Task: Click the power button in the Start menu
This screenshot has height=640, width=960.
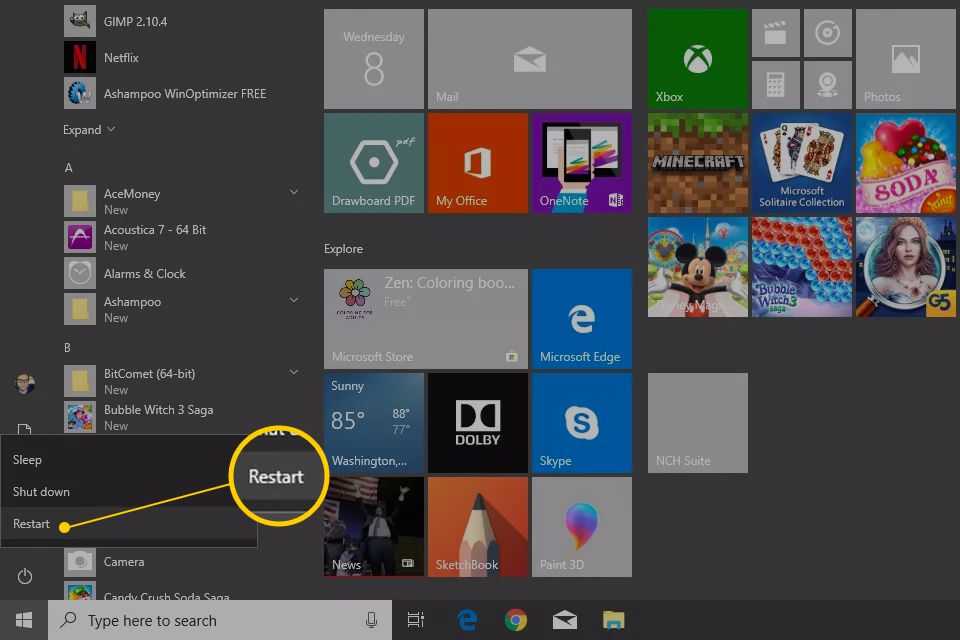Action: [x=24, y=576]
